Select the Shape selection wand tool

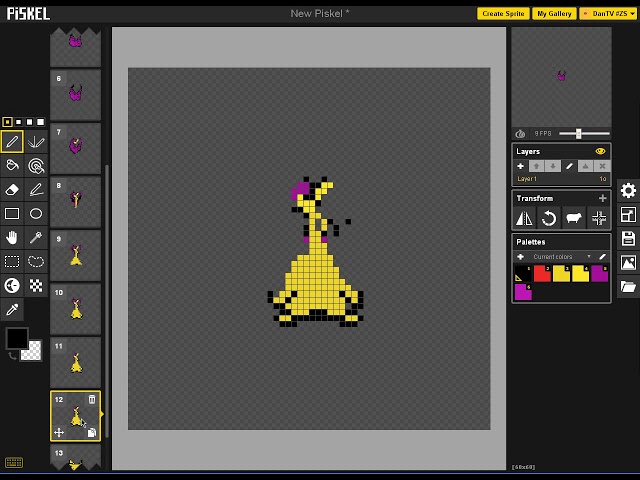[36, 238]
